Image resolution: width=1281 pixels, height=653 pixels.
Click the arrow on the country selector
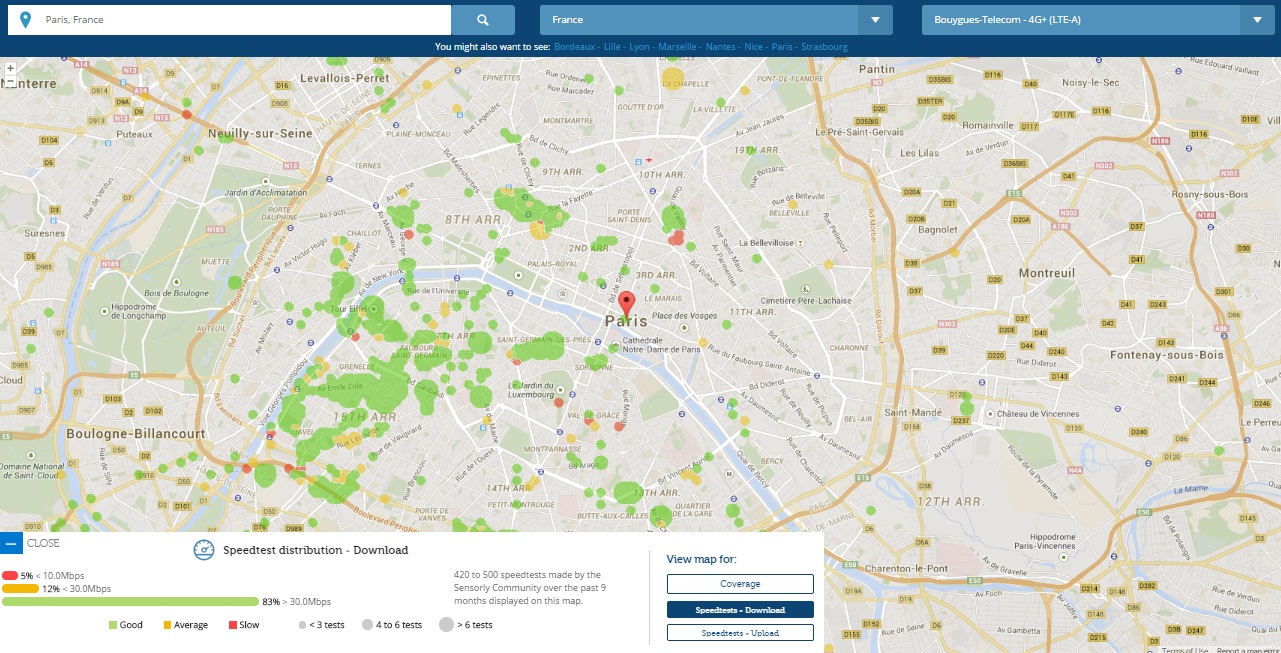(x=875, y=20)
